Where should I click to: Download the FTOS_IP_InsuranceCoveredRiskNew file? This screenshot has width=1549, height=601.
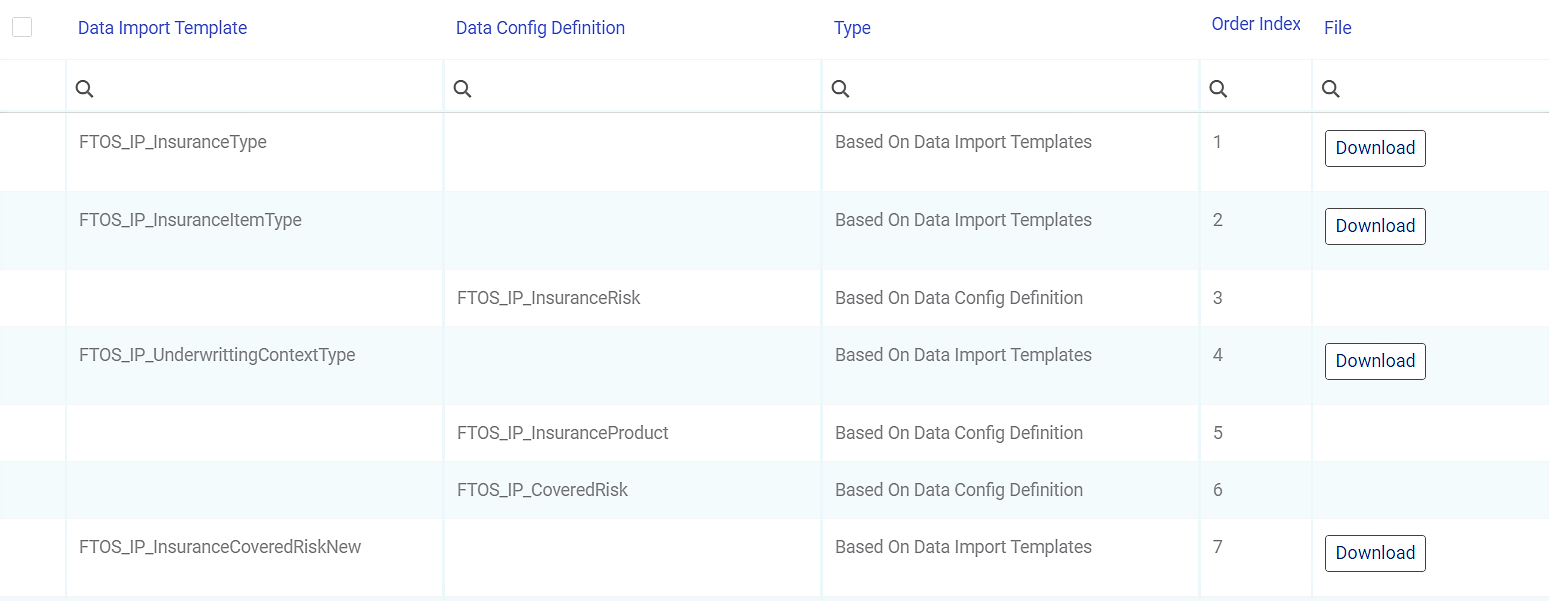pyautogui.click(x=1375, y=553)
